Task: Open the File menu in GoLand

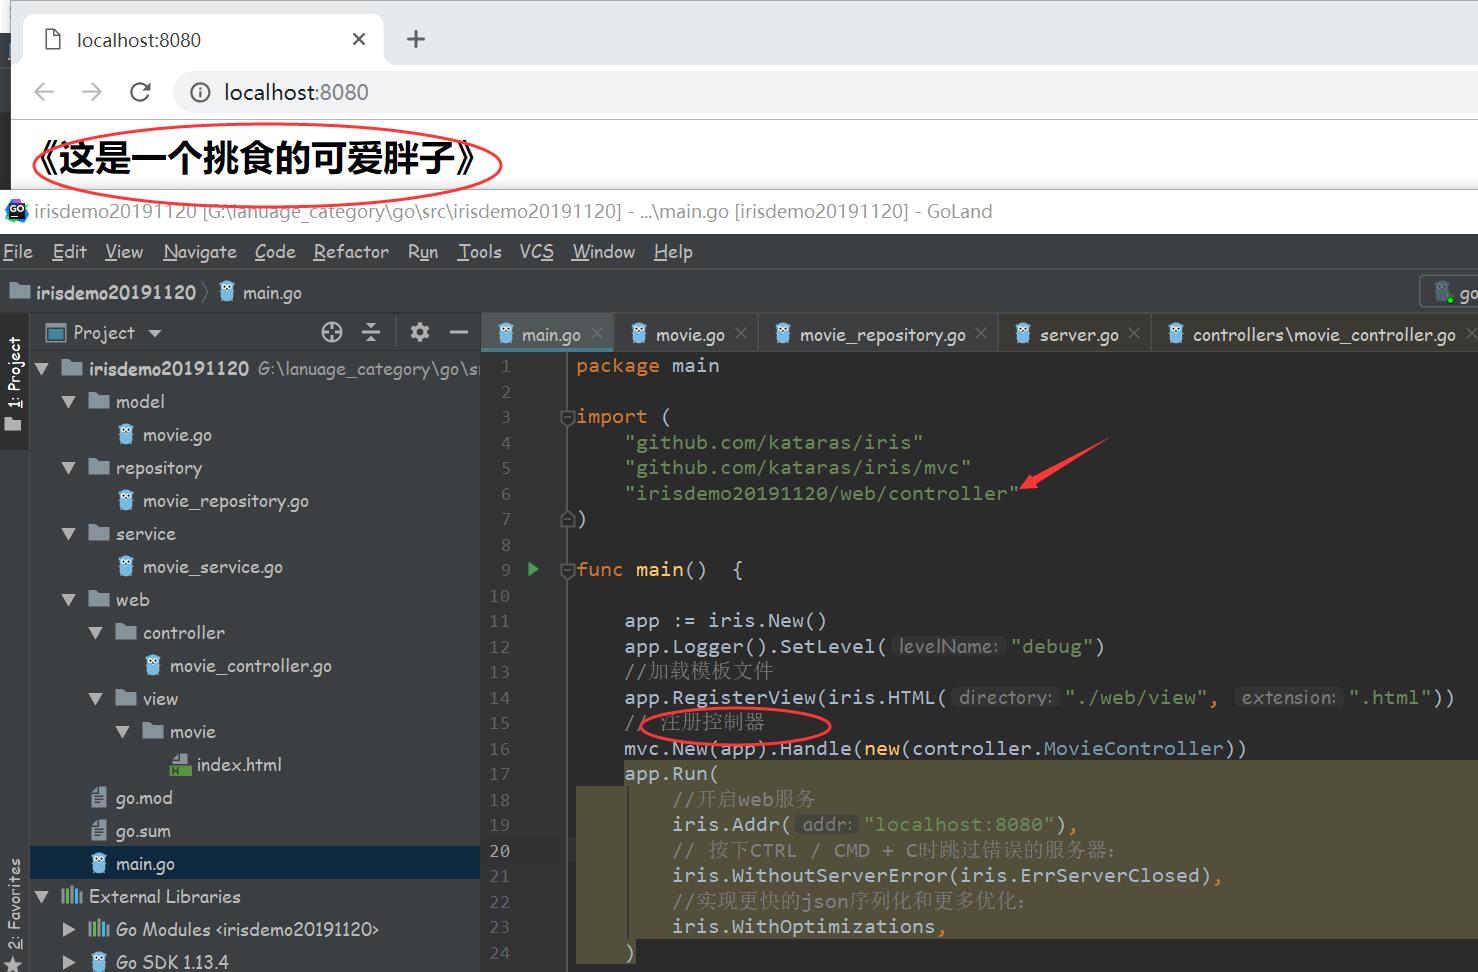Action: (x=18, y=252)
